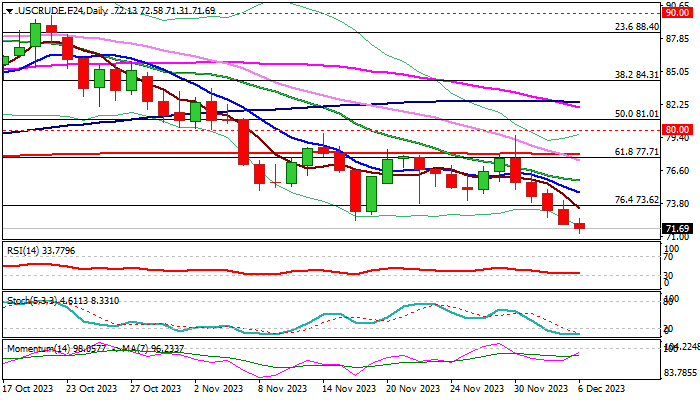Select the red 80.00 price level tag

tap(677, 130)
